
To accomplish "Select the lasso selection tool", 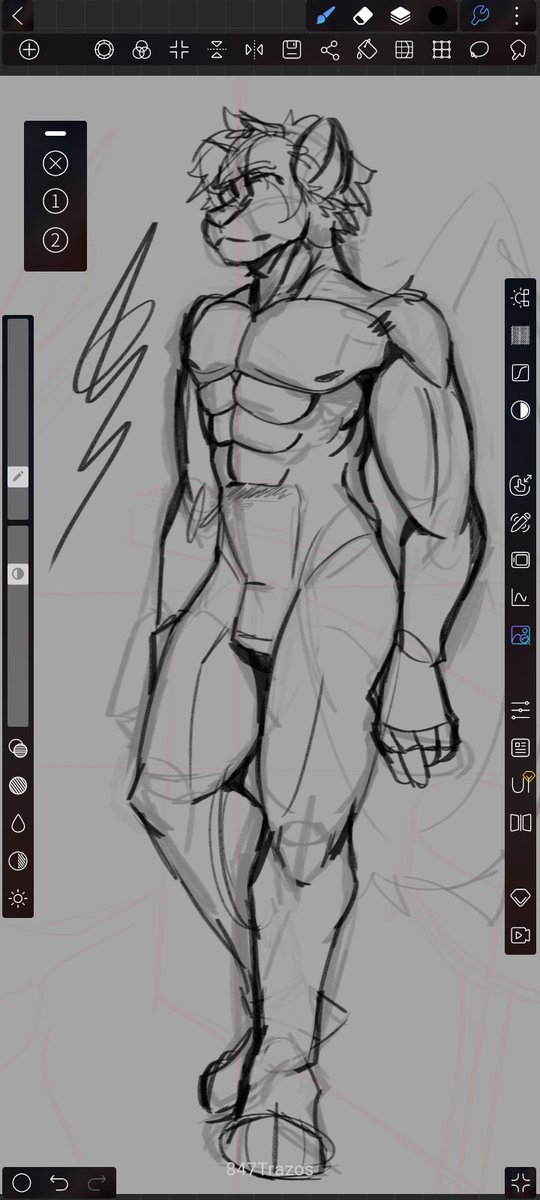I will coord(479,50).
